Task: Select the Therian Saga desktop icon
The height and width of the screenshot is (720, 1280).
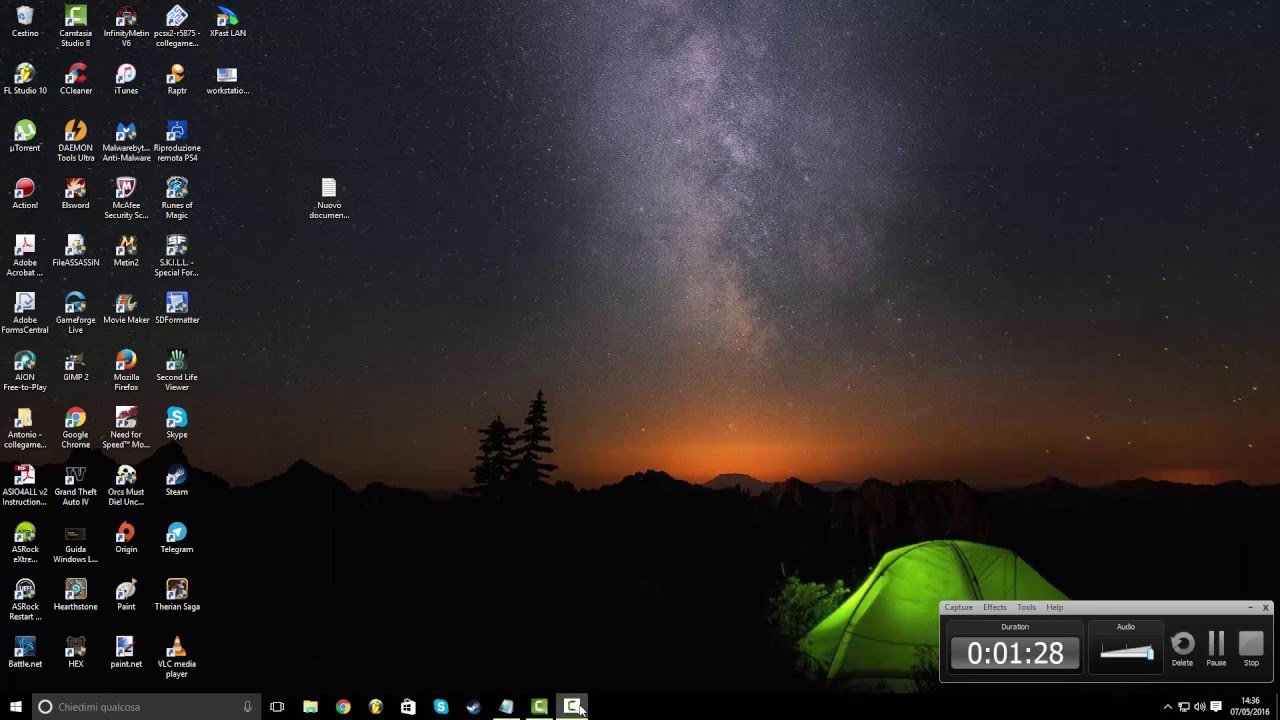Action: click(177, 595)
